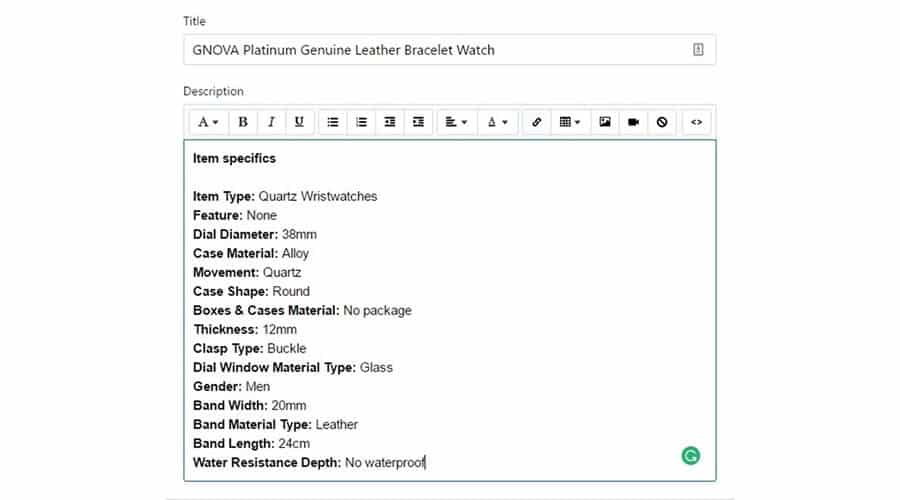
Task: Click the Description label
Action: pyautogui.click(x=214, y=91)
